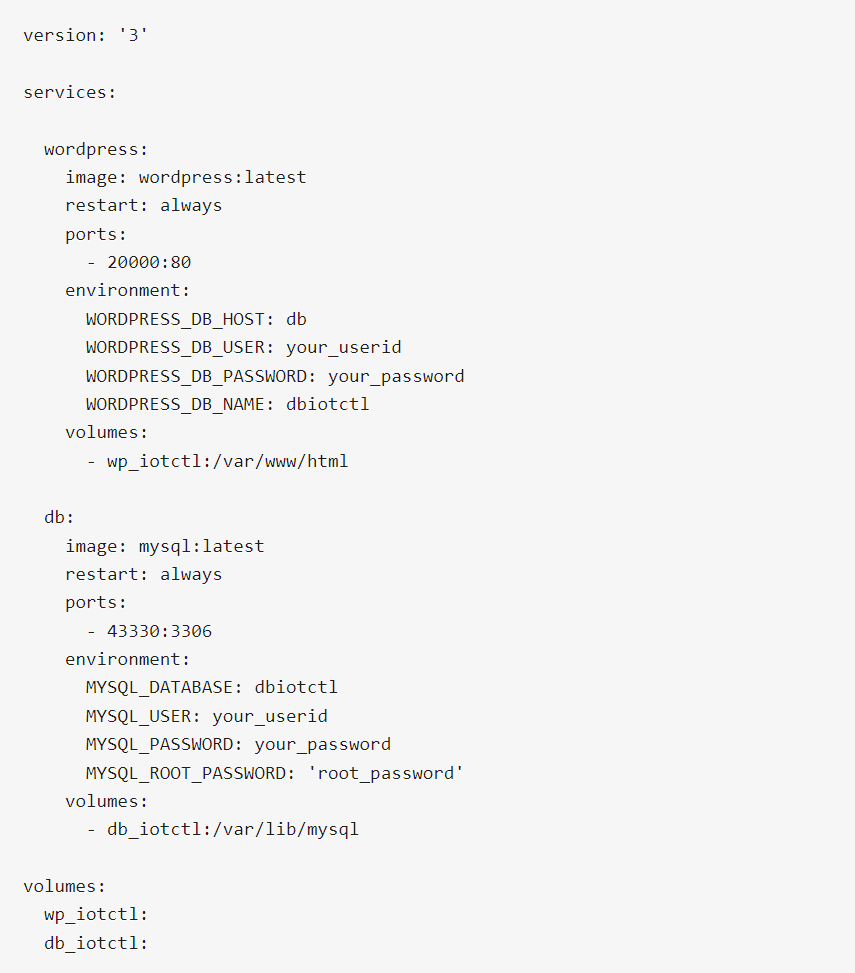Click the MYSQL_USER variable line

pyautogui.click(x=206, y=716)
